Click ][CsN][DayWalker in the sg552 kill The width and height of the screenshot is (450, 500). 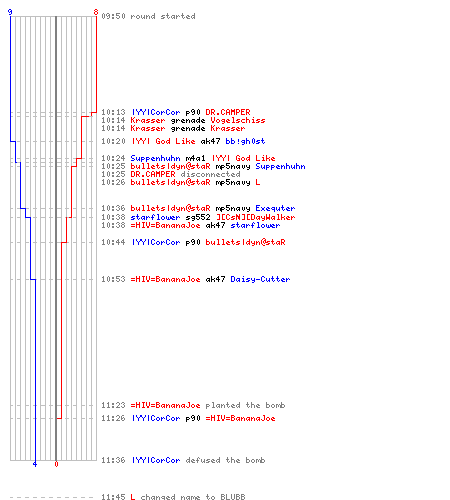pyautogui.click(x=256, y=217)
